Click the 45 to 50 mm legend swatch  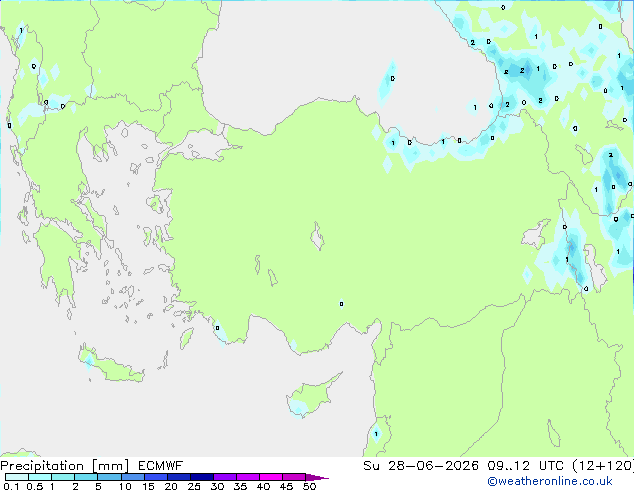pyautogui.click(x=294, y=477)
